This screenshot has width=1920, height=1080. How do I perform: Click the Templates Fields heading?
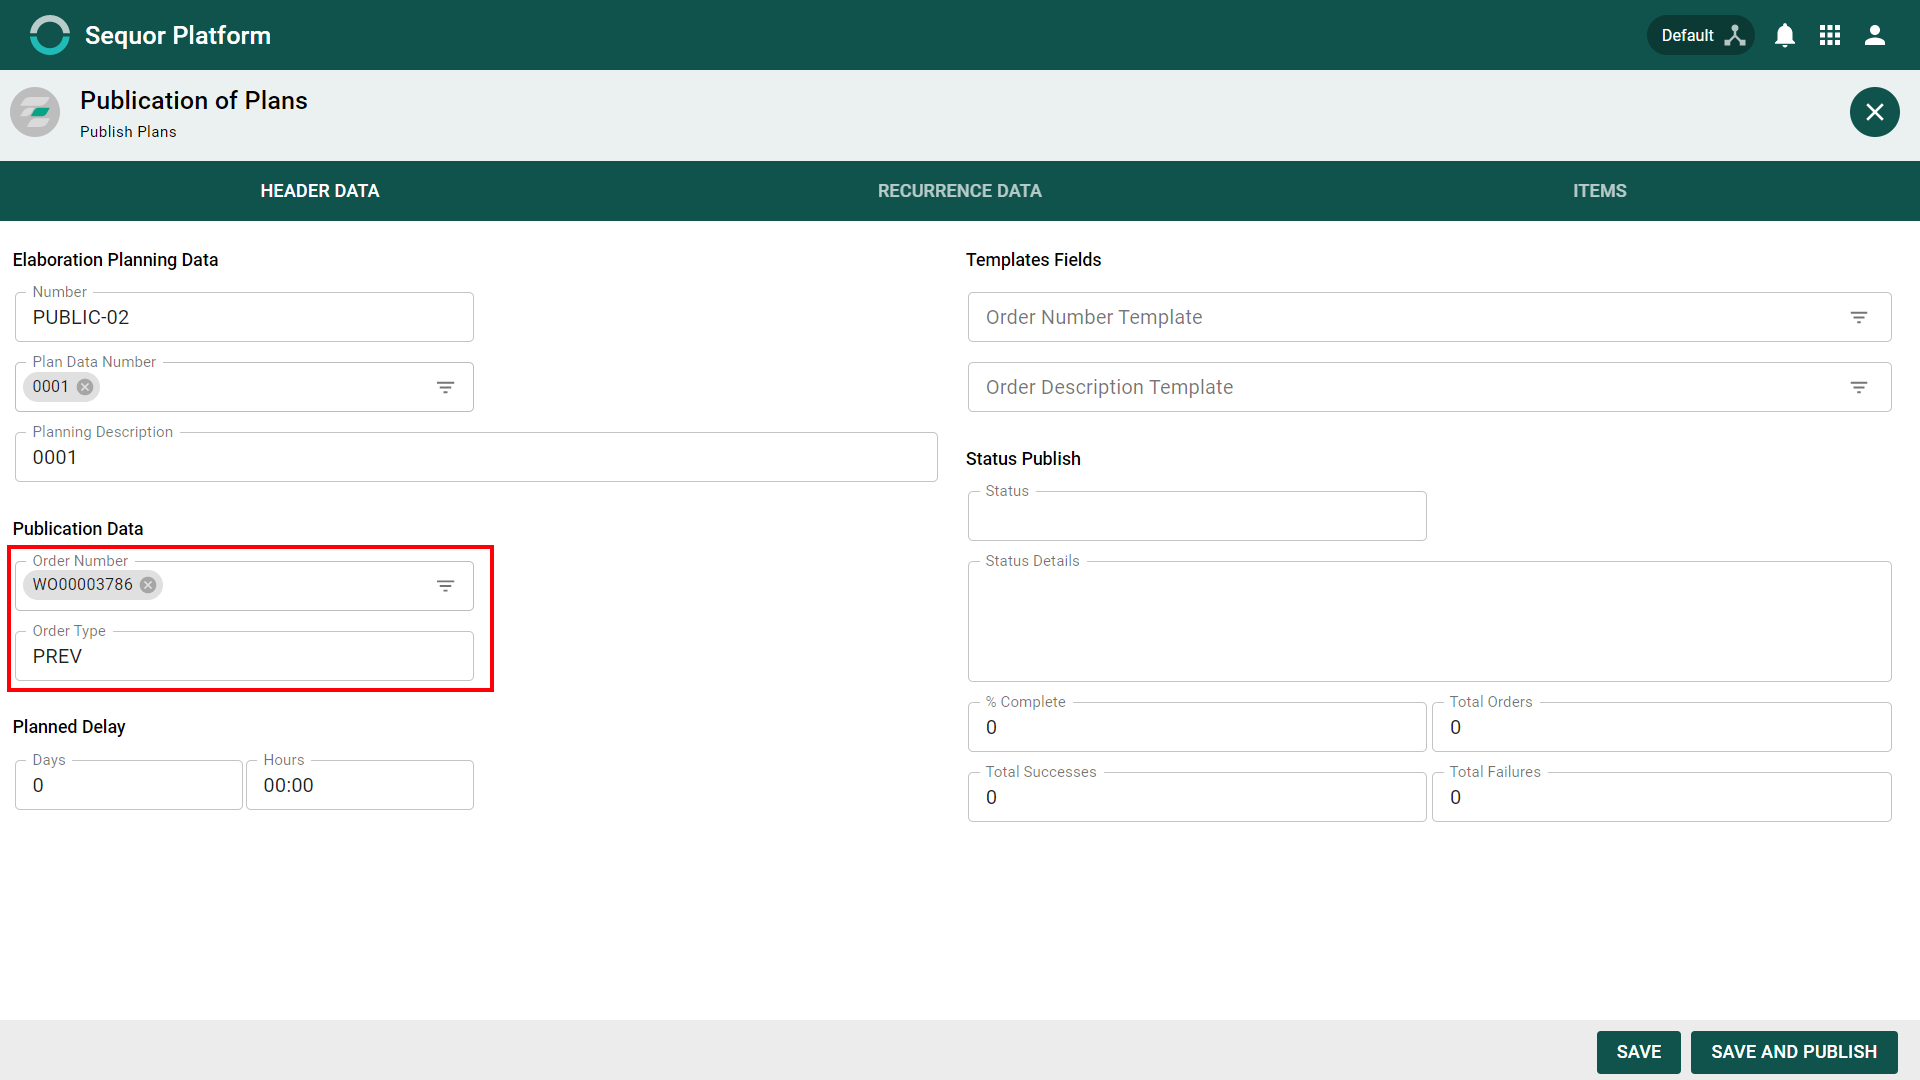tap(1033, 260)
